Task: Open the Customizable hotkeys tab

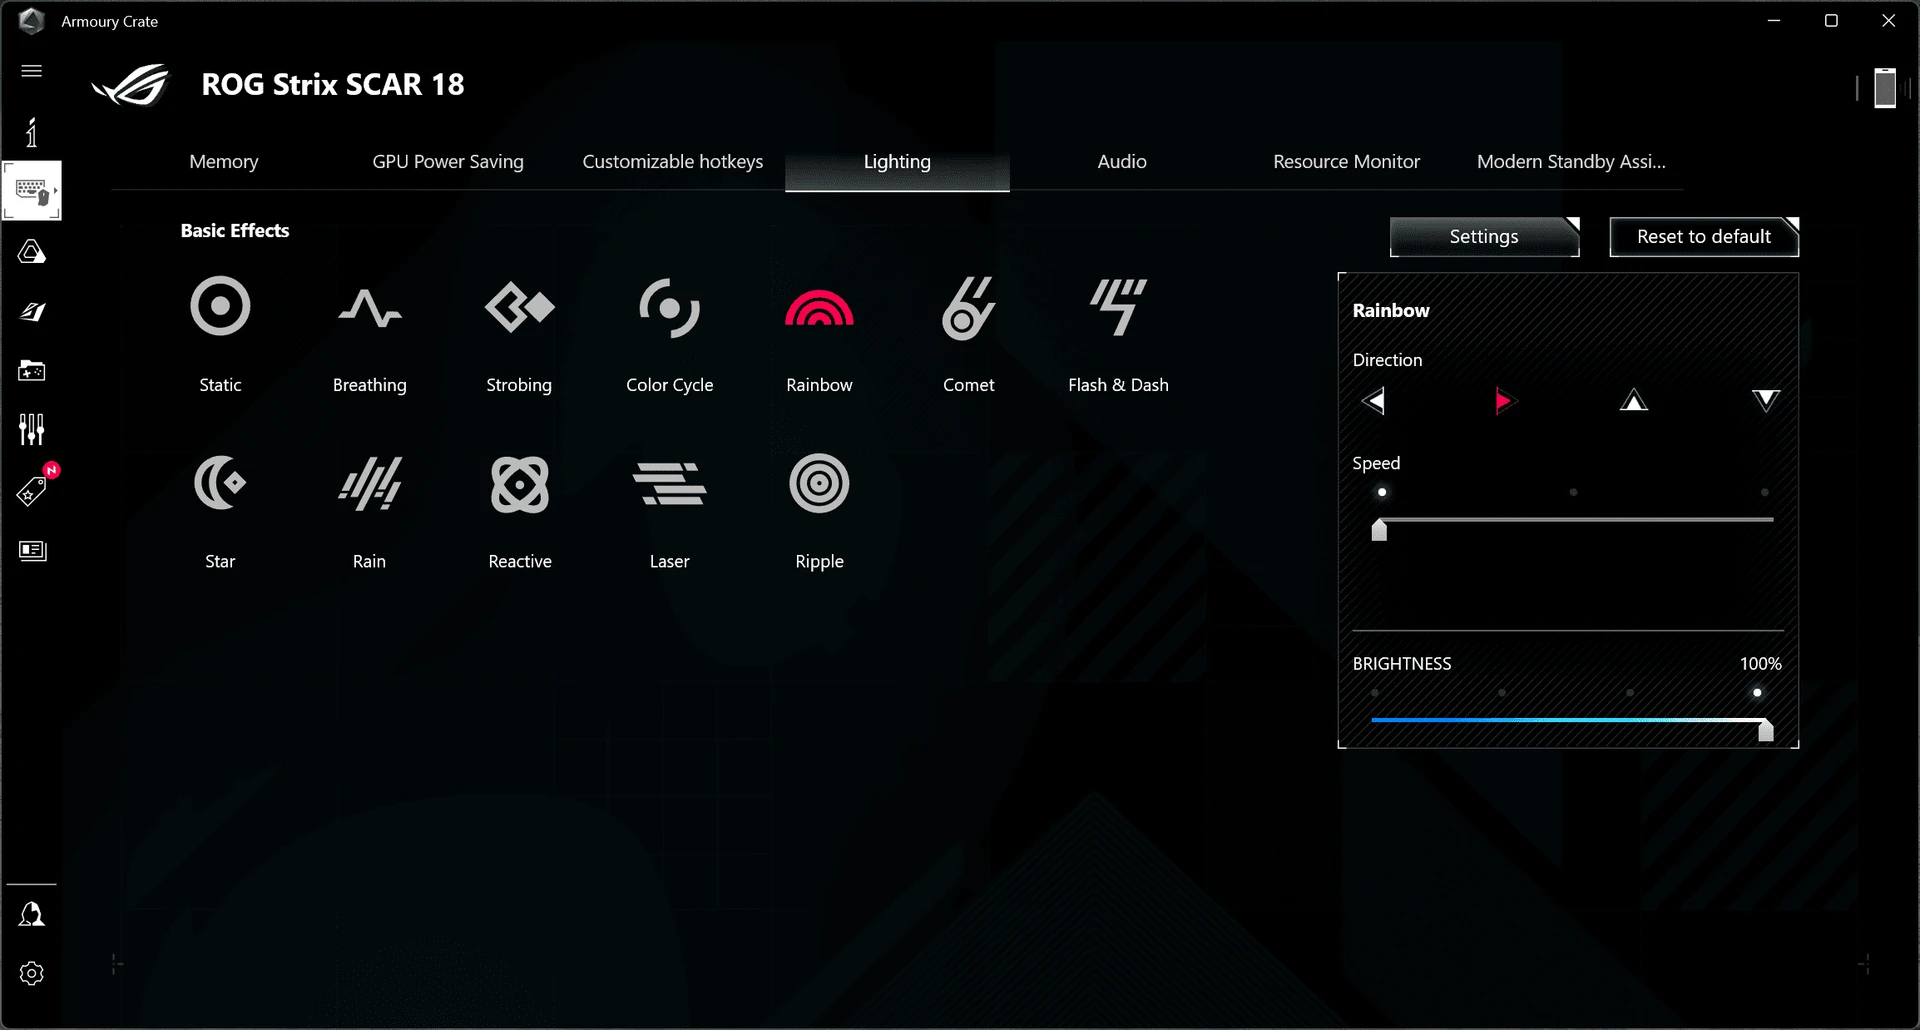Action: click(x=673, y=162)
